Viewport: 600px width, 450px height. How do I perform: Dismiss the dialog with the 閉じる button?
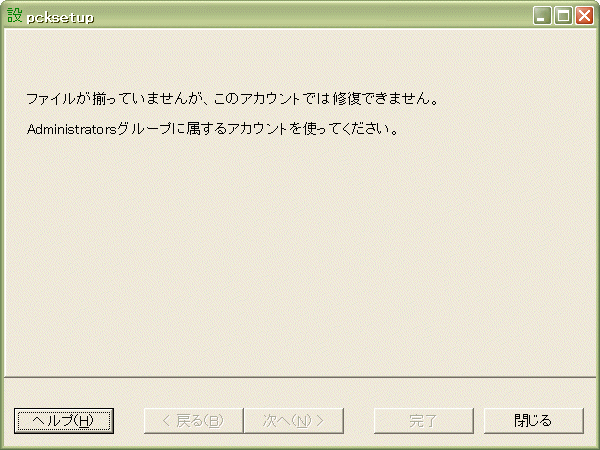[x=534, y=421]
